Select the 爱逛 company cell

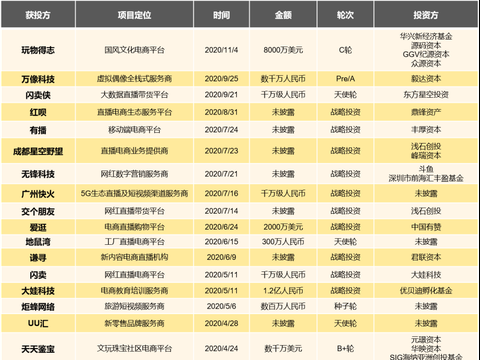38,227
